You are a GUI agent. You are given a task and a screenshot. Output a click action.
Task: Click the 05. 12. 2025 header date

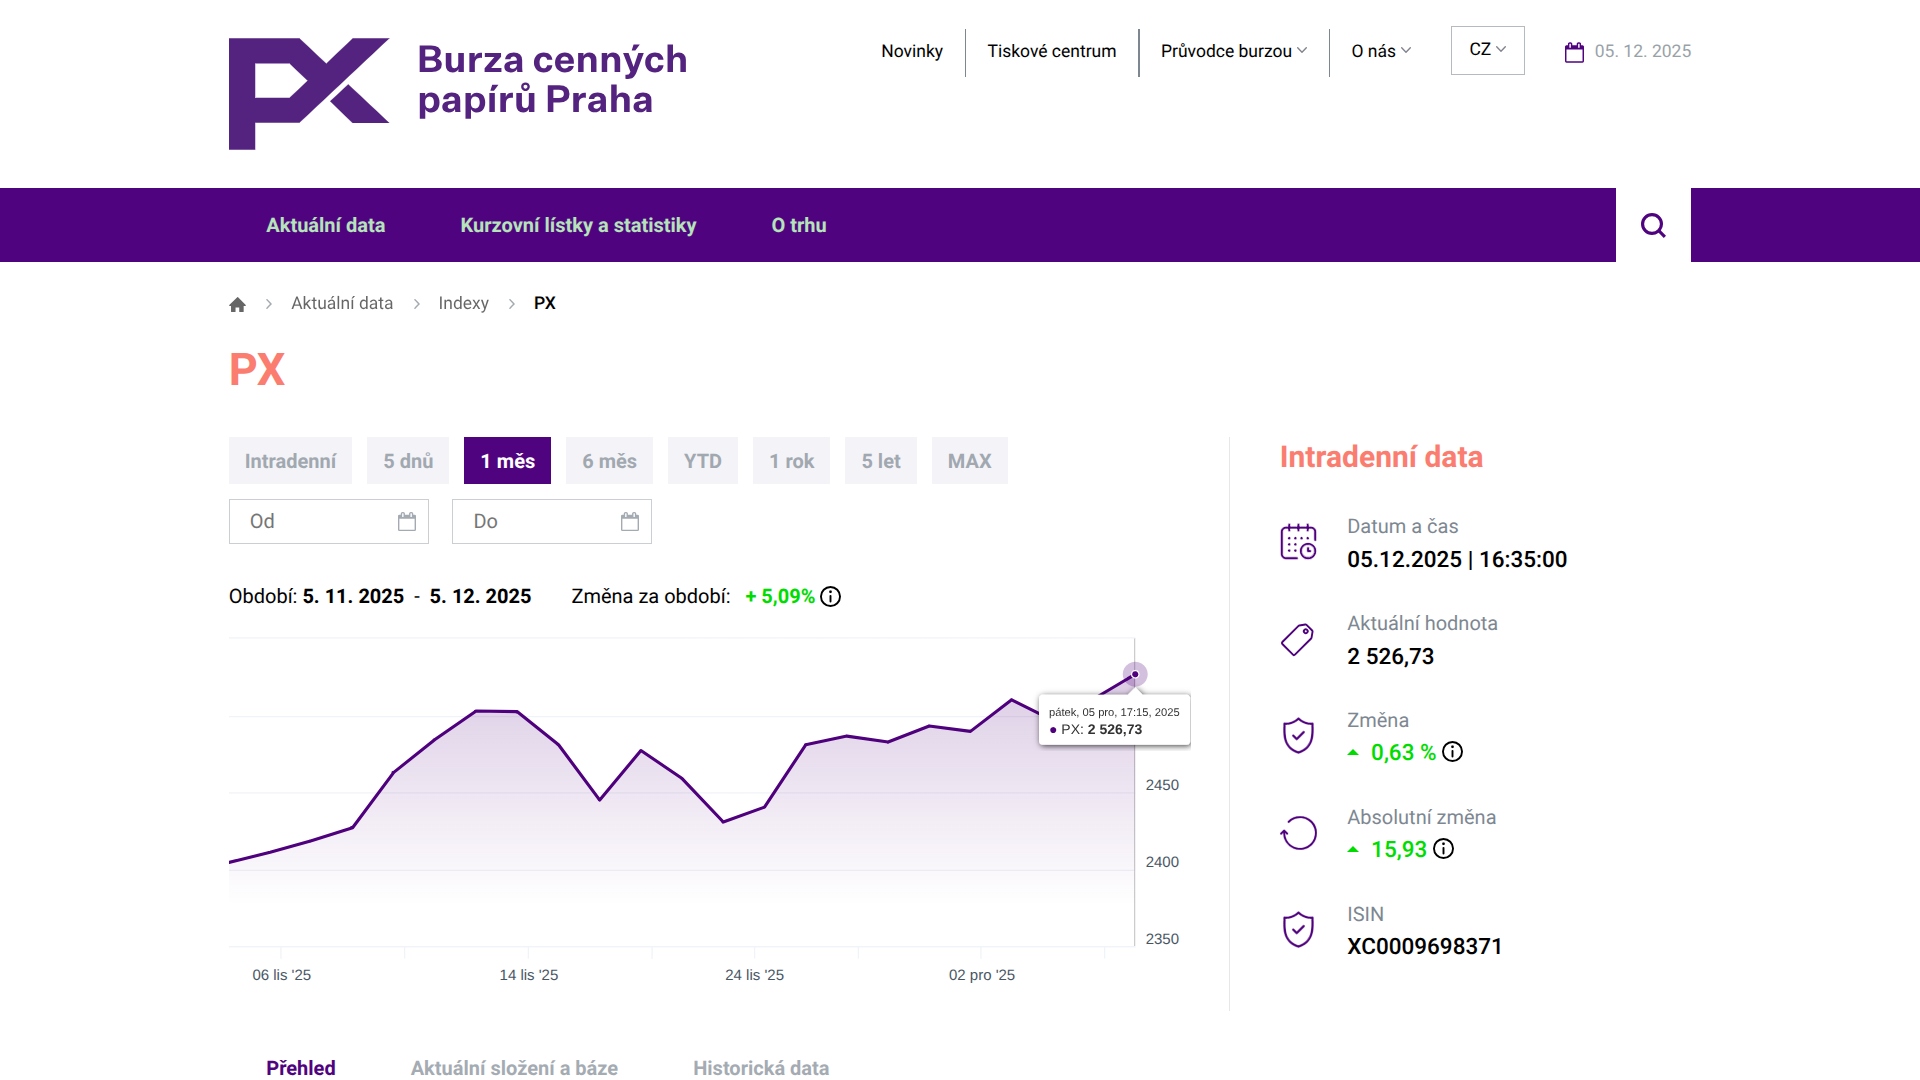(1643, 51)
